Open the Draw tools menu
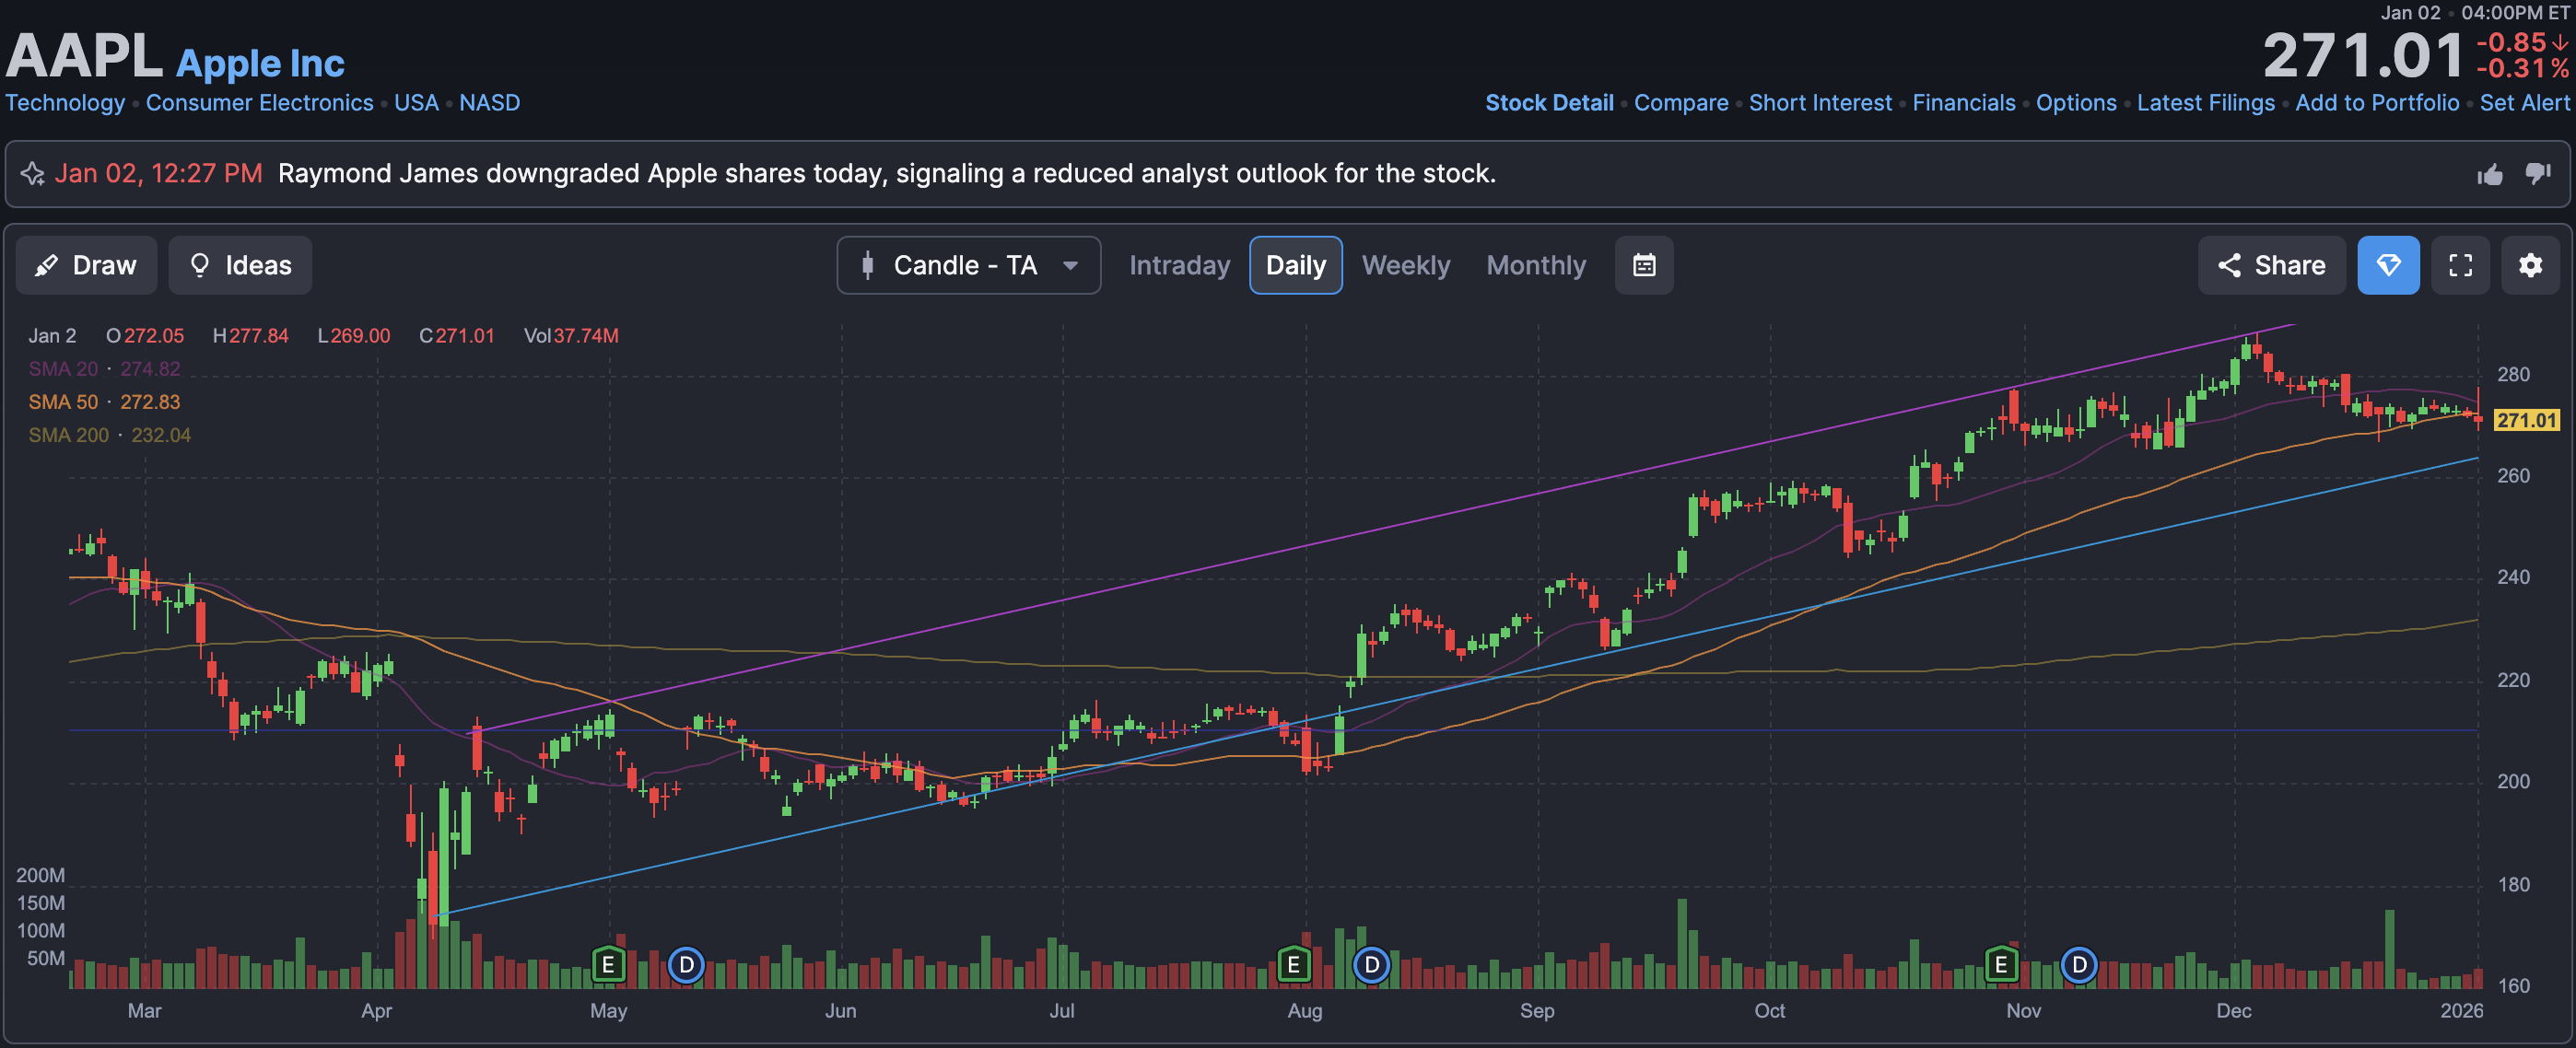Image resolution: width=2576 pixels, height=1048 pixels. [86, 265]
